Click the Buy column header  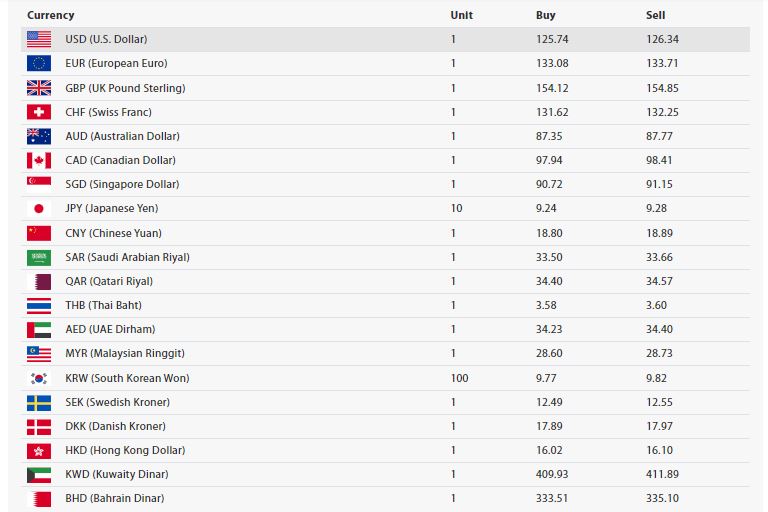(x=545, y=15)
